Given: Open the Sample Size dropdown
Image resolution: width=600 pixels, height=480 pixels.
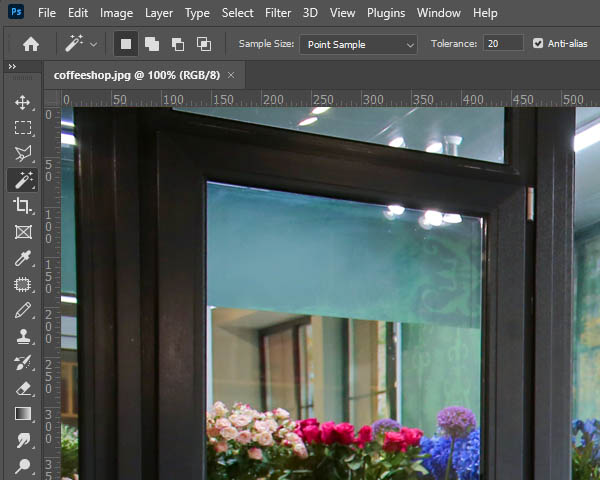Looking at the screenshot, I should [358, 44].
